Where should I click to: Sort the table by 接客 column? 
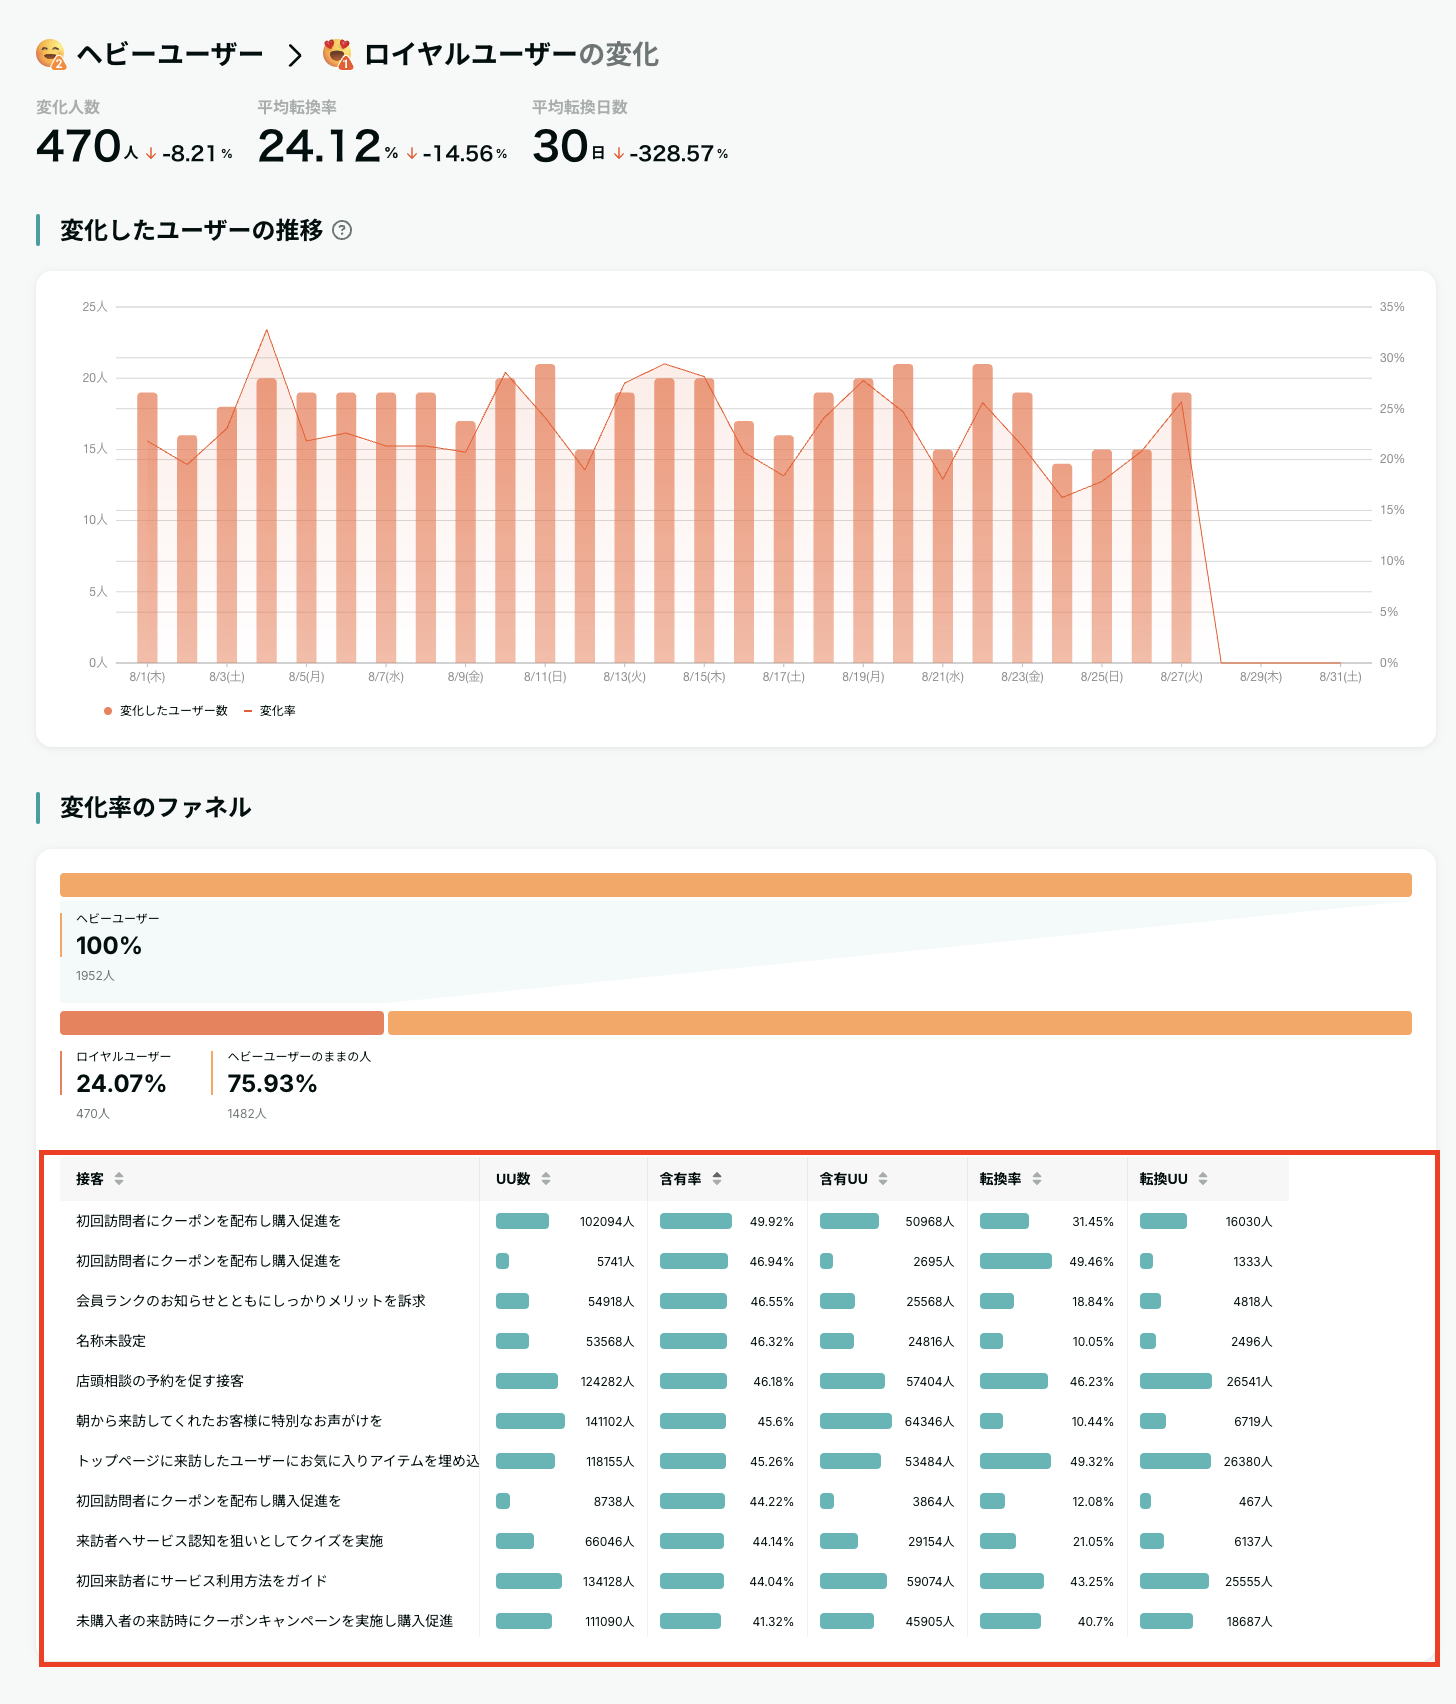(x=119, y=1179)
